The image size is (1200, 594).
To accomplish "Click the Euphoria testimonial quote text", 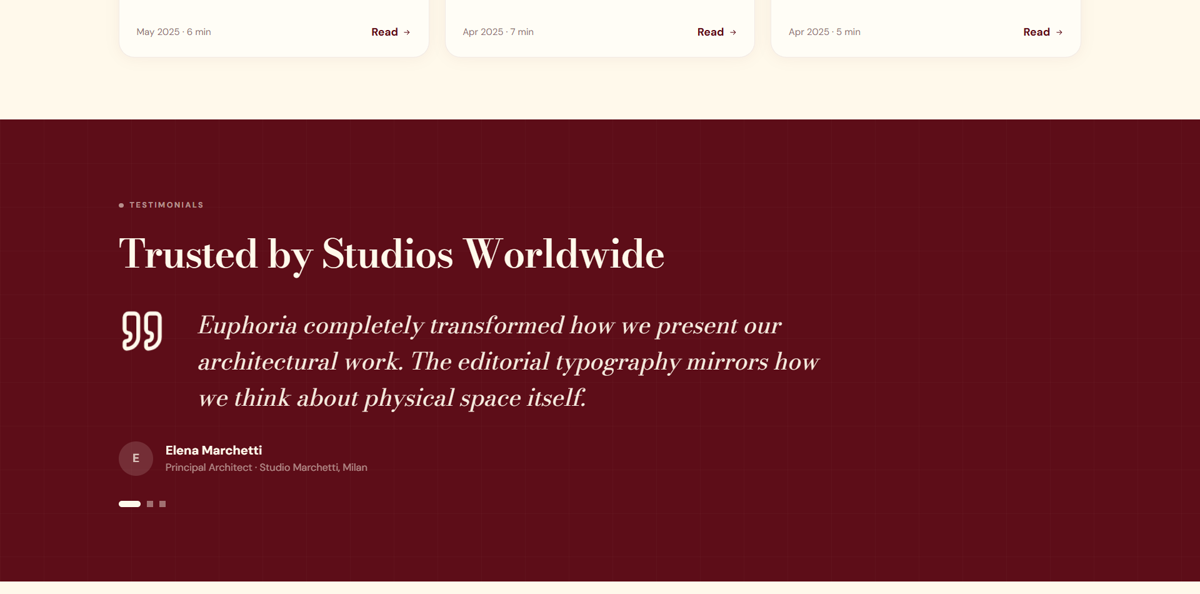I will (x=508, y=361).
